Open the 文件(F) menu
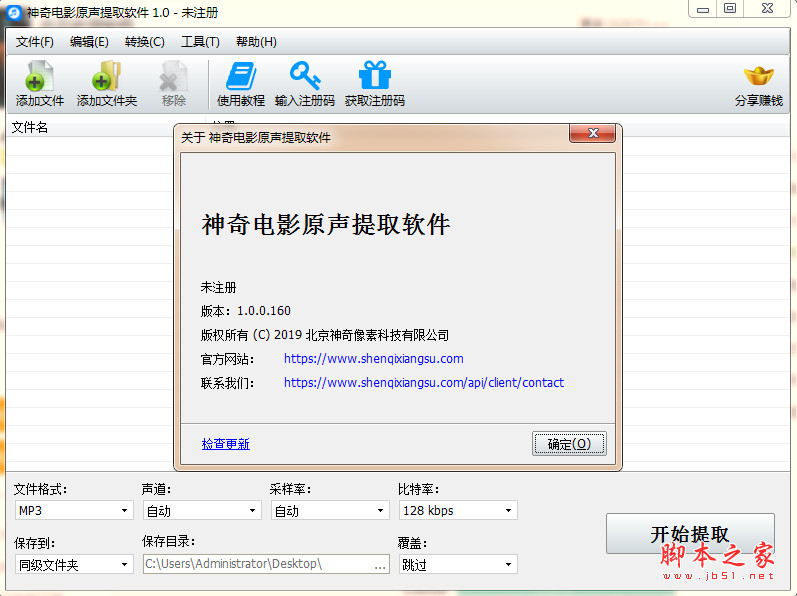 pyautogui.click(x=35, y=42)
